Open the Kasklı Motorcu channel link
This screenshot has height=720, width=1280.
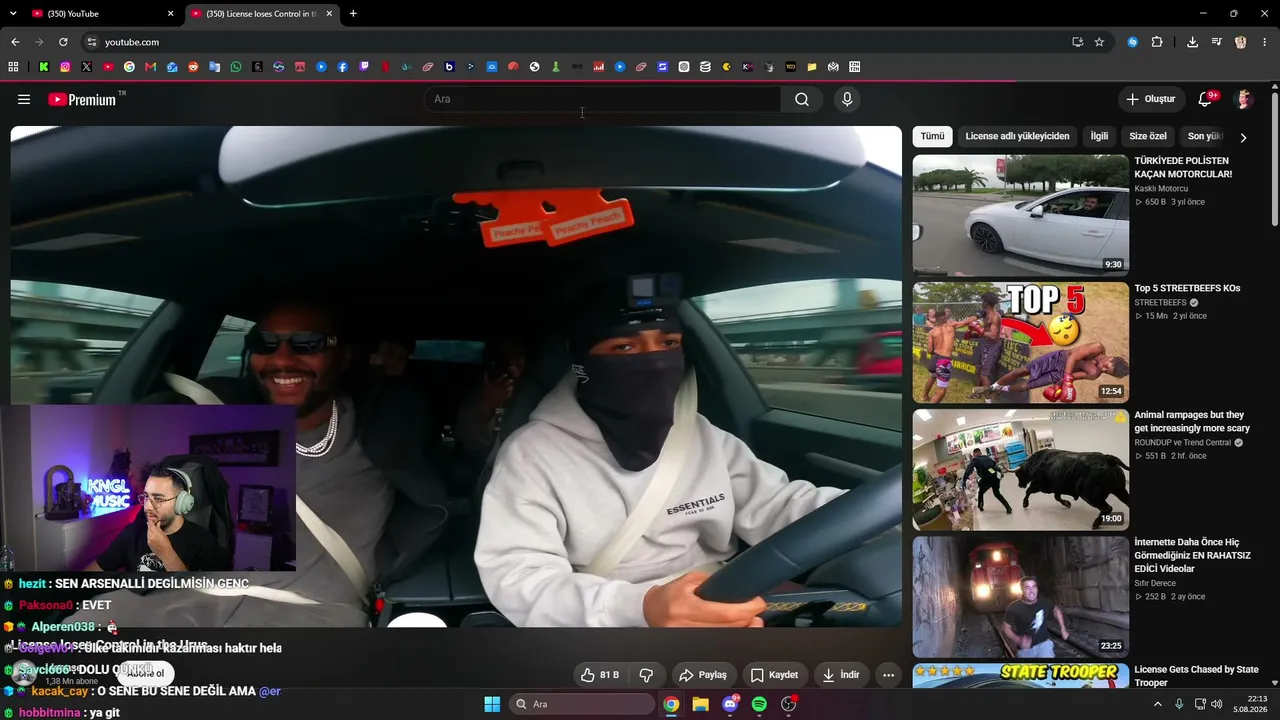pyautogui.click(x=1161, y=188)
